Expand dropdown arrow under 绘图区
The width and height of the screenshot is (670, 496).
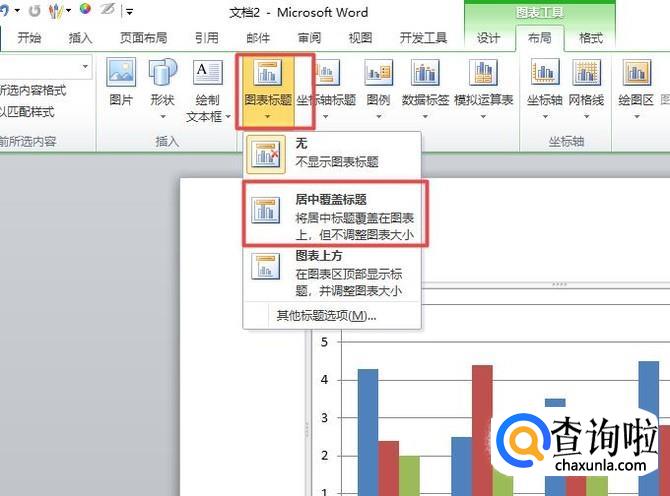[637, 117]
